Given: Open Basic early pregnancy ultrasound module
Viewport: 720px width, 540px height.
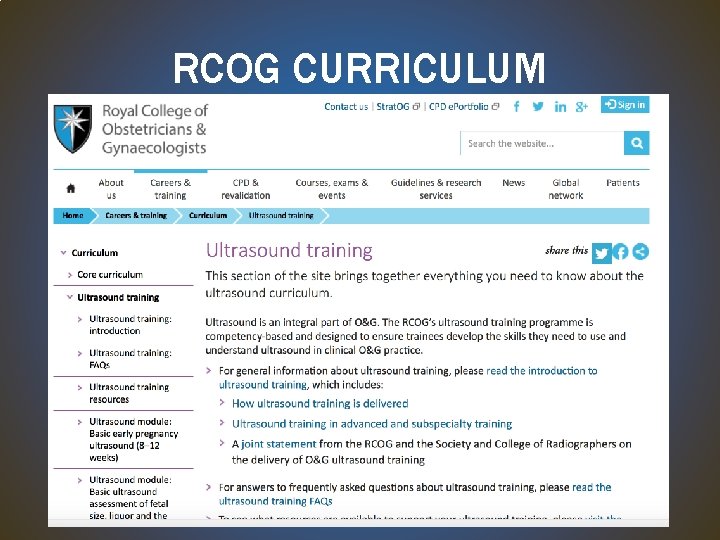Looking at the screenshot, I should (134, 439).
